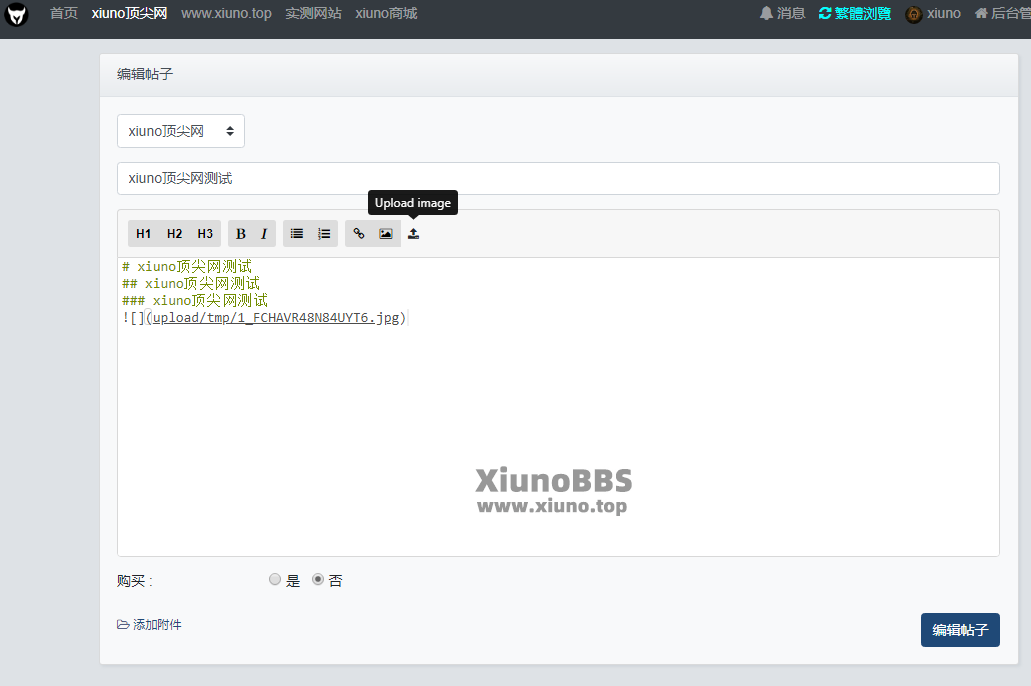Click 添加附件 to add attachment
Viewport: 1031px width, 686px height.
coord(149,624)
